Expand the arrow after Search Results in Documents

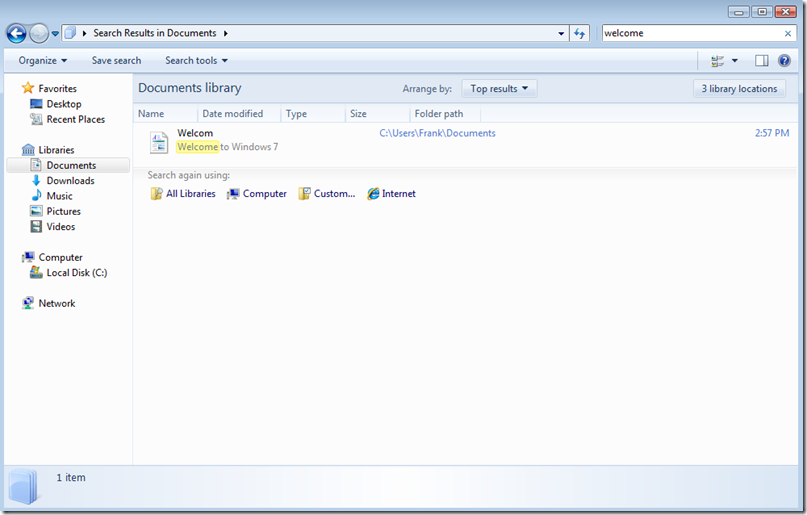[x=225, y=33]
